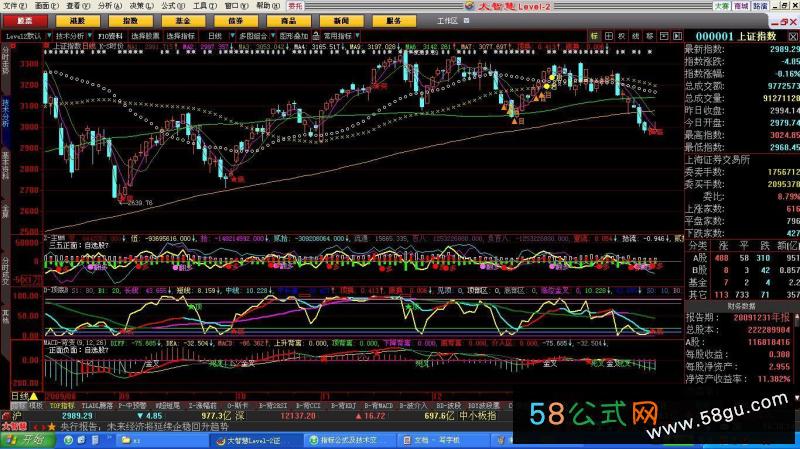Open the 帮助(H) menu
The height and width of the screenshot is (449, 800).
268,6
